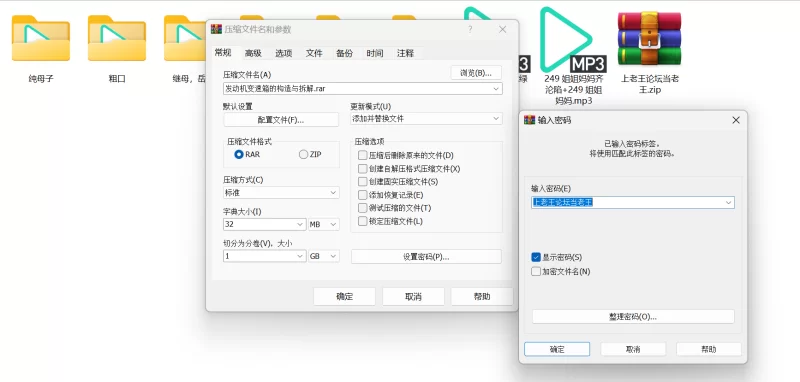Close the 压缩文件名和参数 dialog

coord(503,30)
